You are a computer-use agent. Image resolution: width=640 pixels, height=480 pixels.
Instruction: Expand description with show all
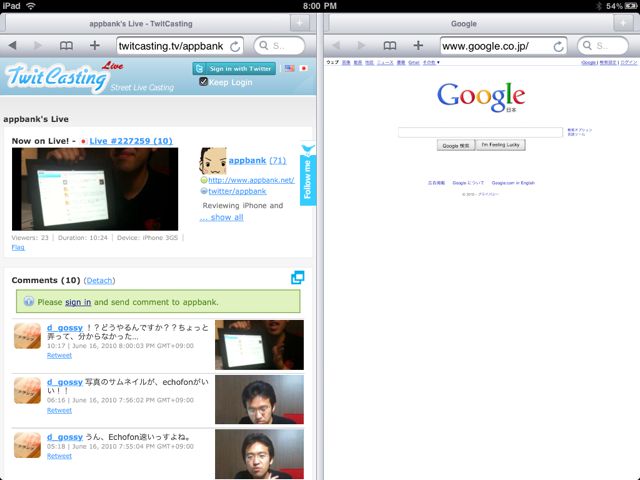[x=222, y=217]
